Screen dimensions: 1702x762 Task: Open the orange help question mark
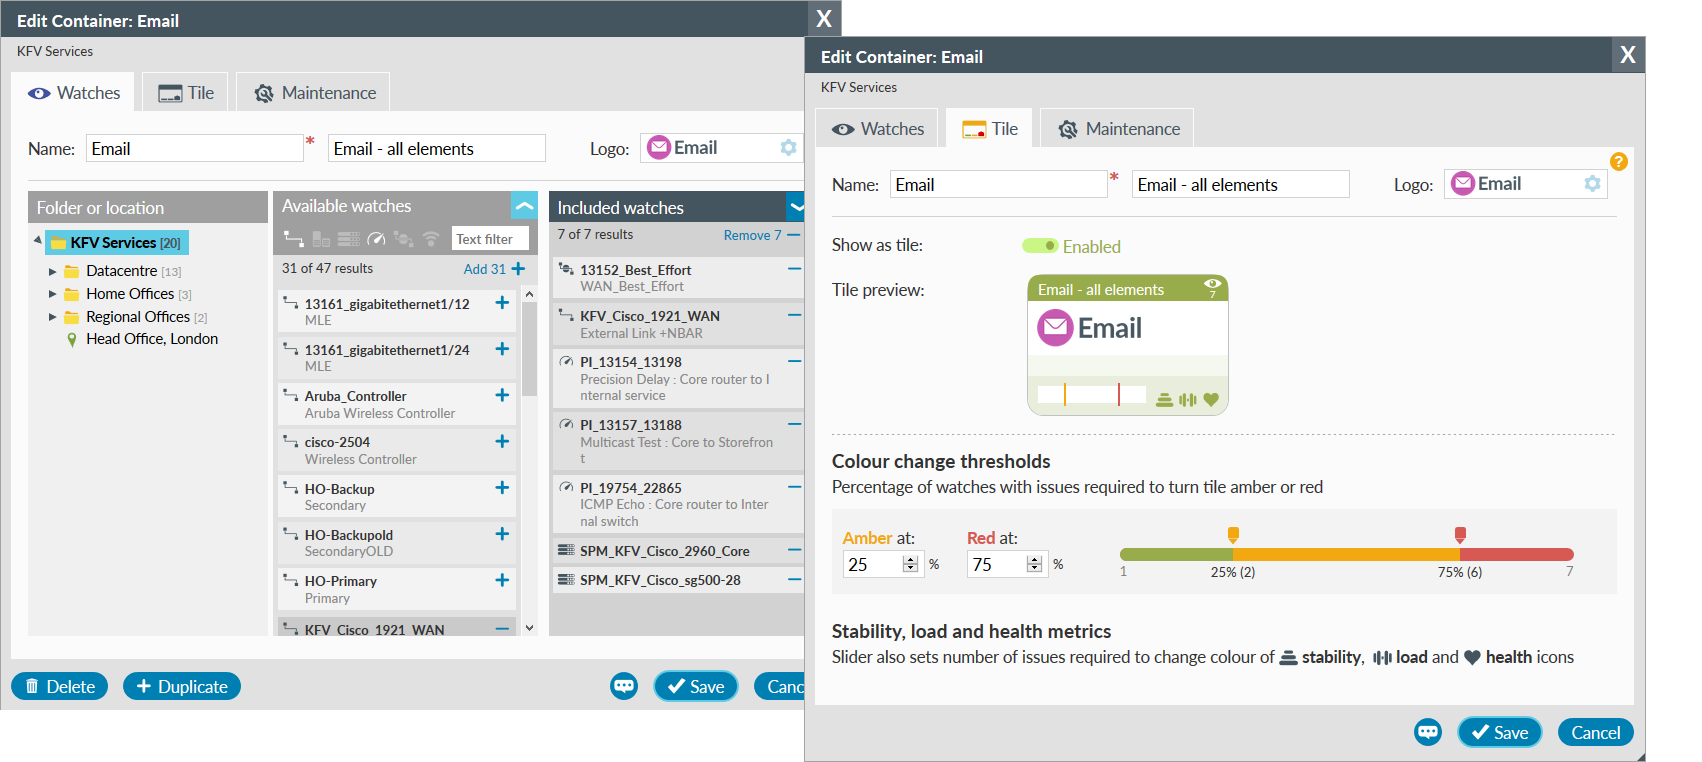click(1618, 161)
